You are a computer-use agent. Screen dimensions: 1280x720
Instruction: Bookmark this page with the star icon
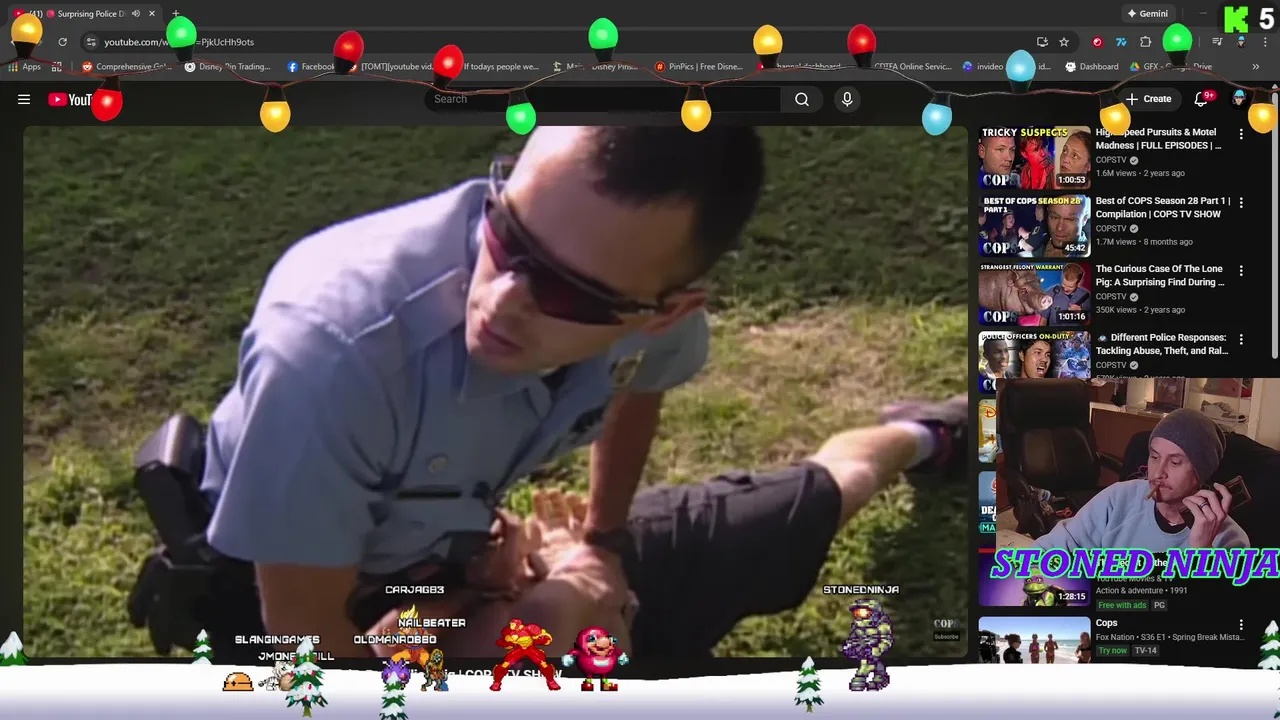point(1064,42)
